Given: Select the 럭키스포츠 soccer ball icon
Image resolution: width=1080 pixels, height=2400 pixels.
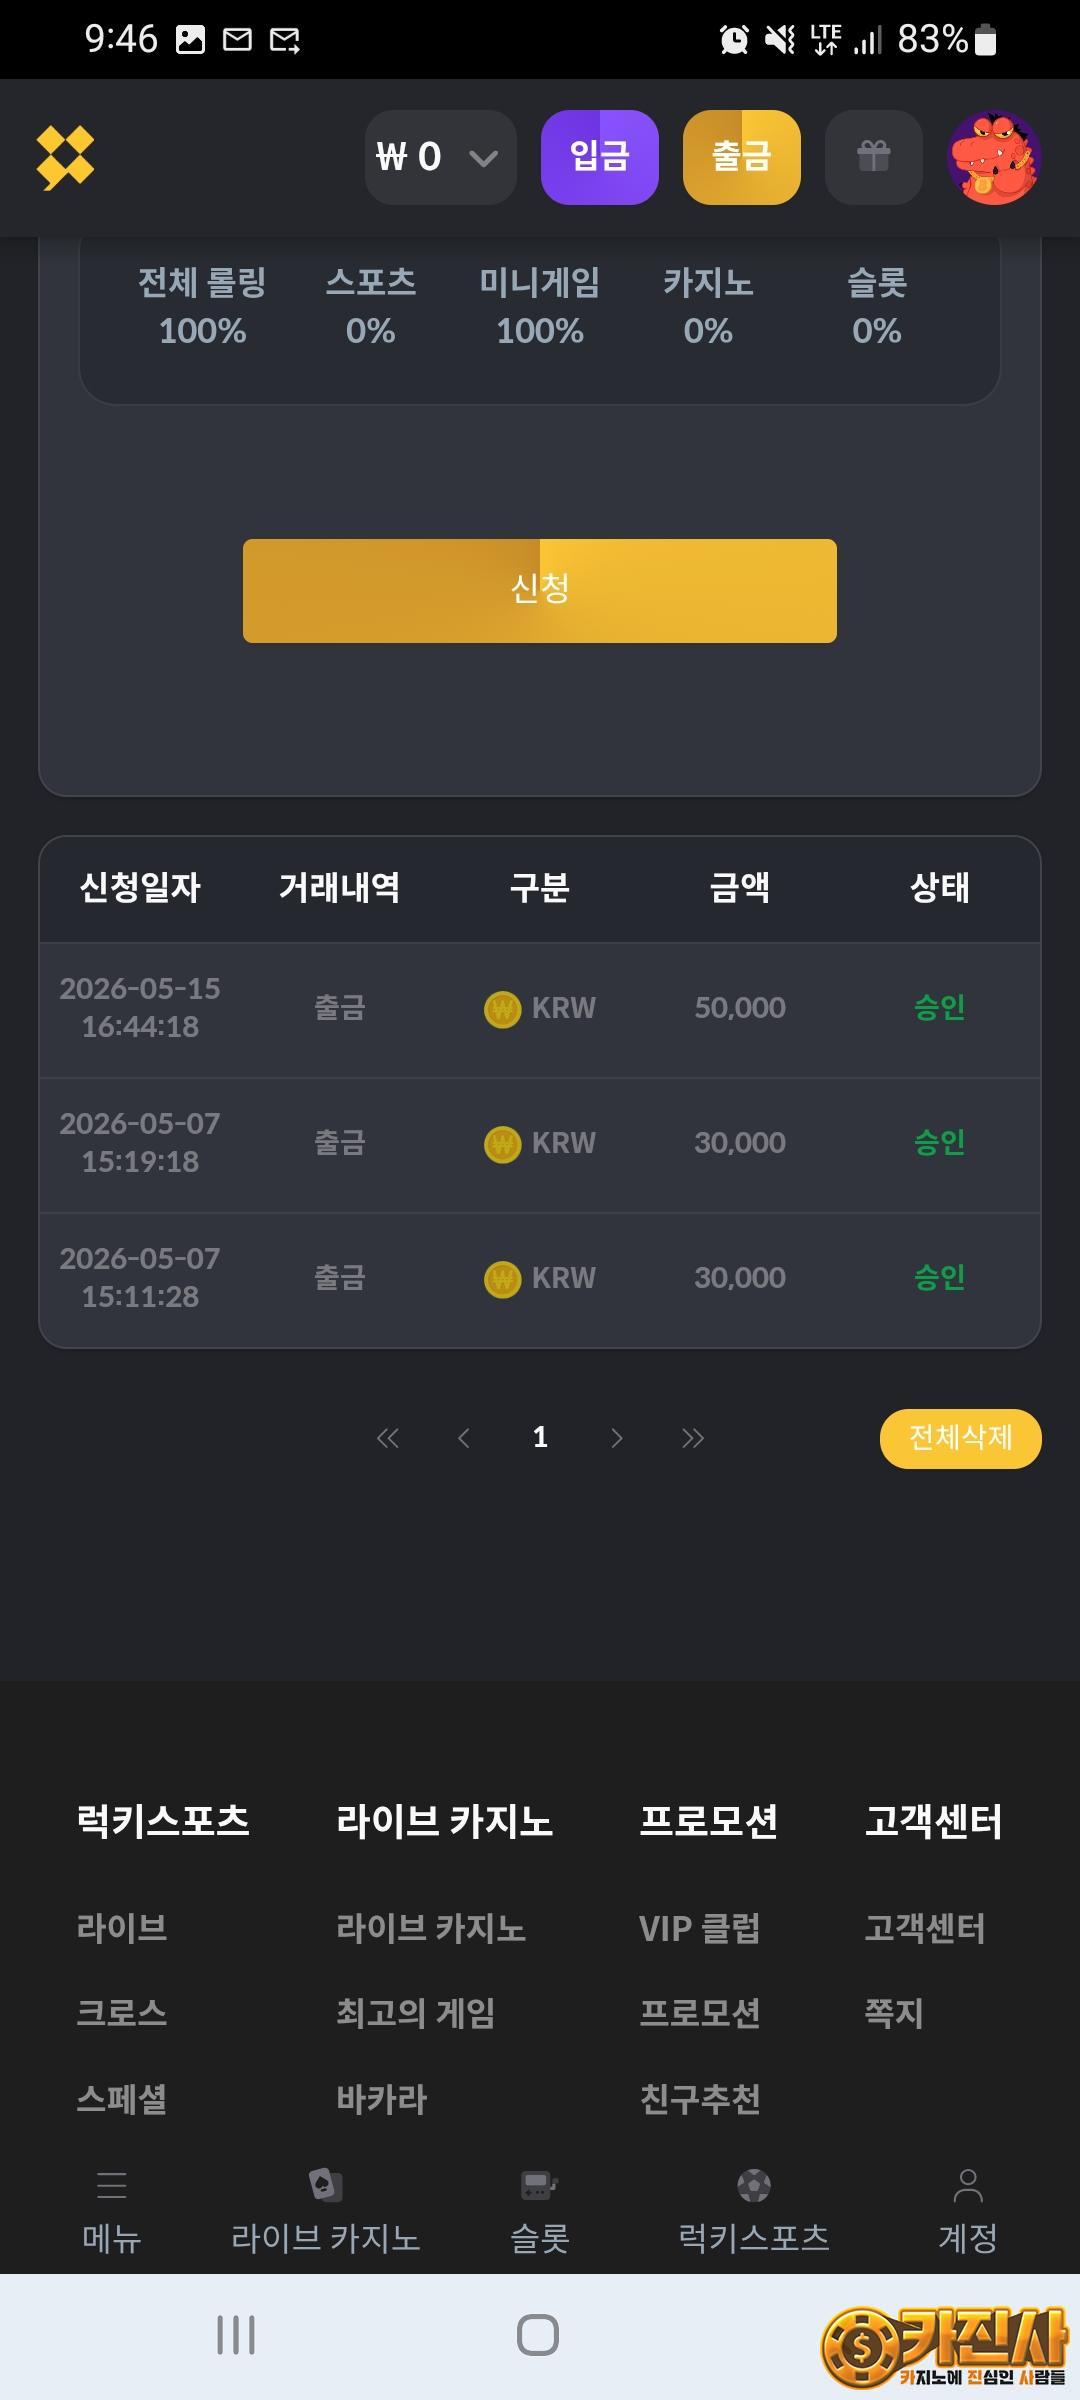Looking at the screenshot, I should tap(754, 2184).
